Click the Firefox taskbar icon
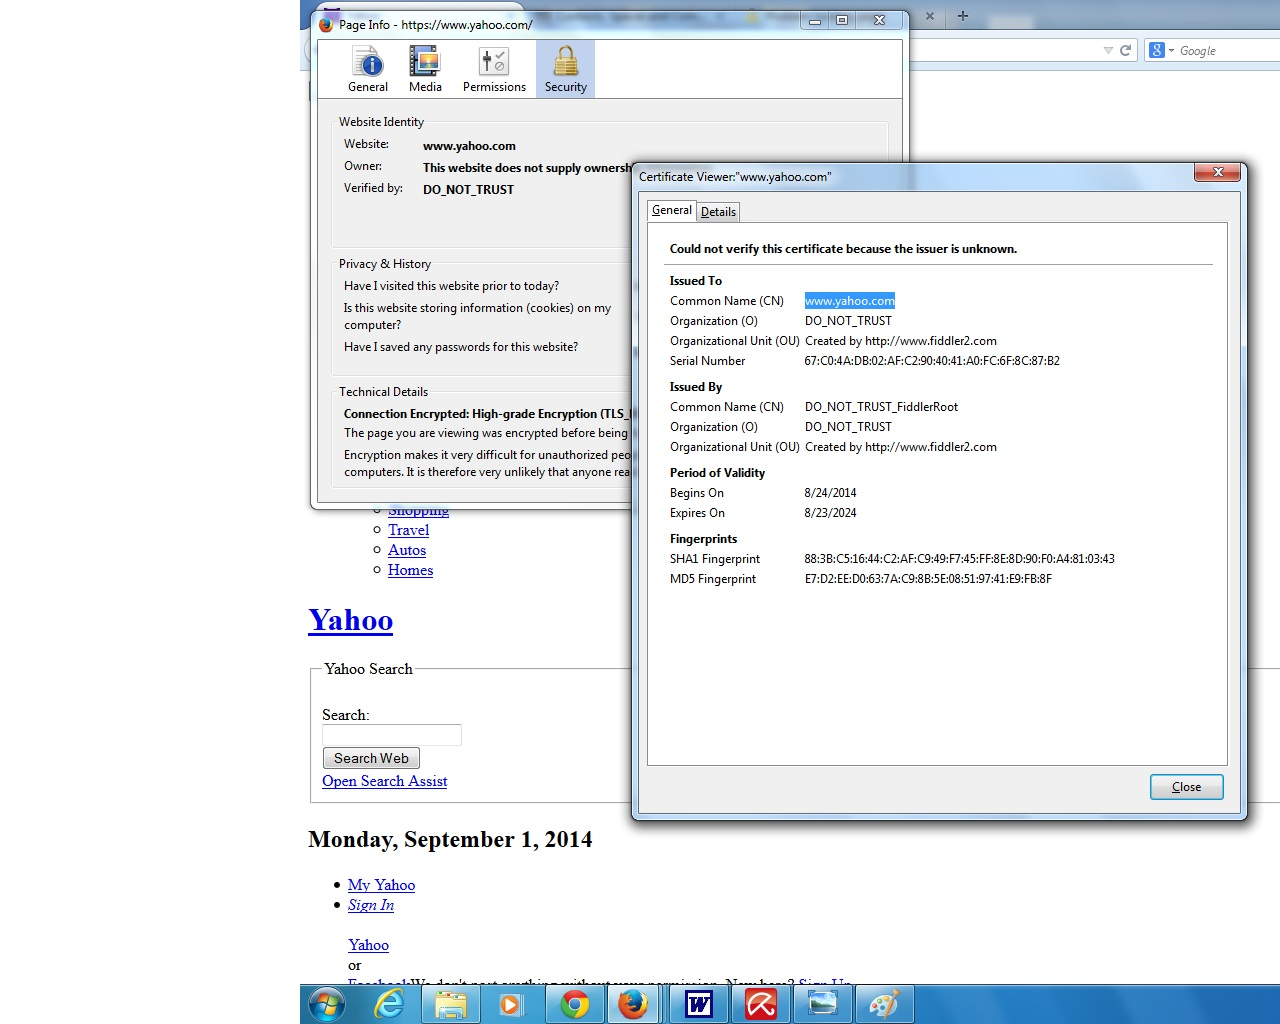Screen dimensions: 1280x1024 pyautogui.click(x=633, y=1004)
